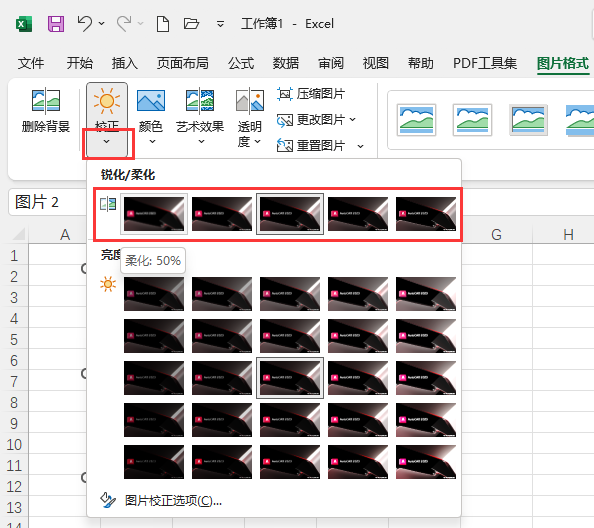Select the 柔化: 50% sharpen/soften preset
This screenshot has height=528, width=594.
pos(154,214)
